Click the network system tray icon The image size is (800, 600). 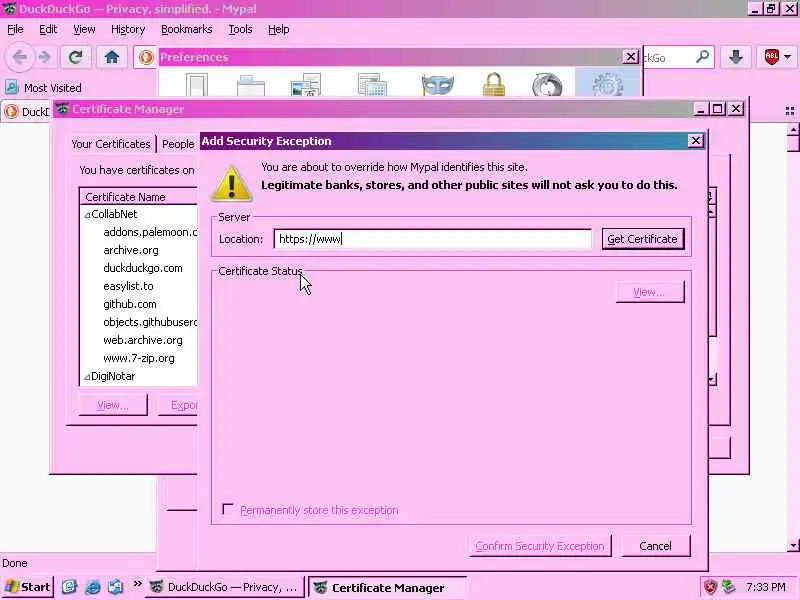point(728,587)
